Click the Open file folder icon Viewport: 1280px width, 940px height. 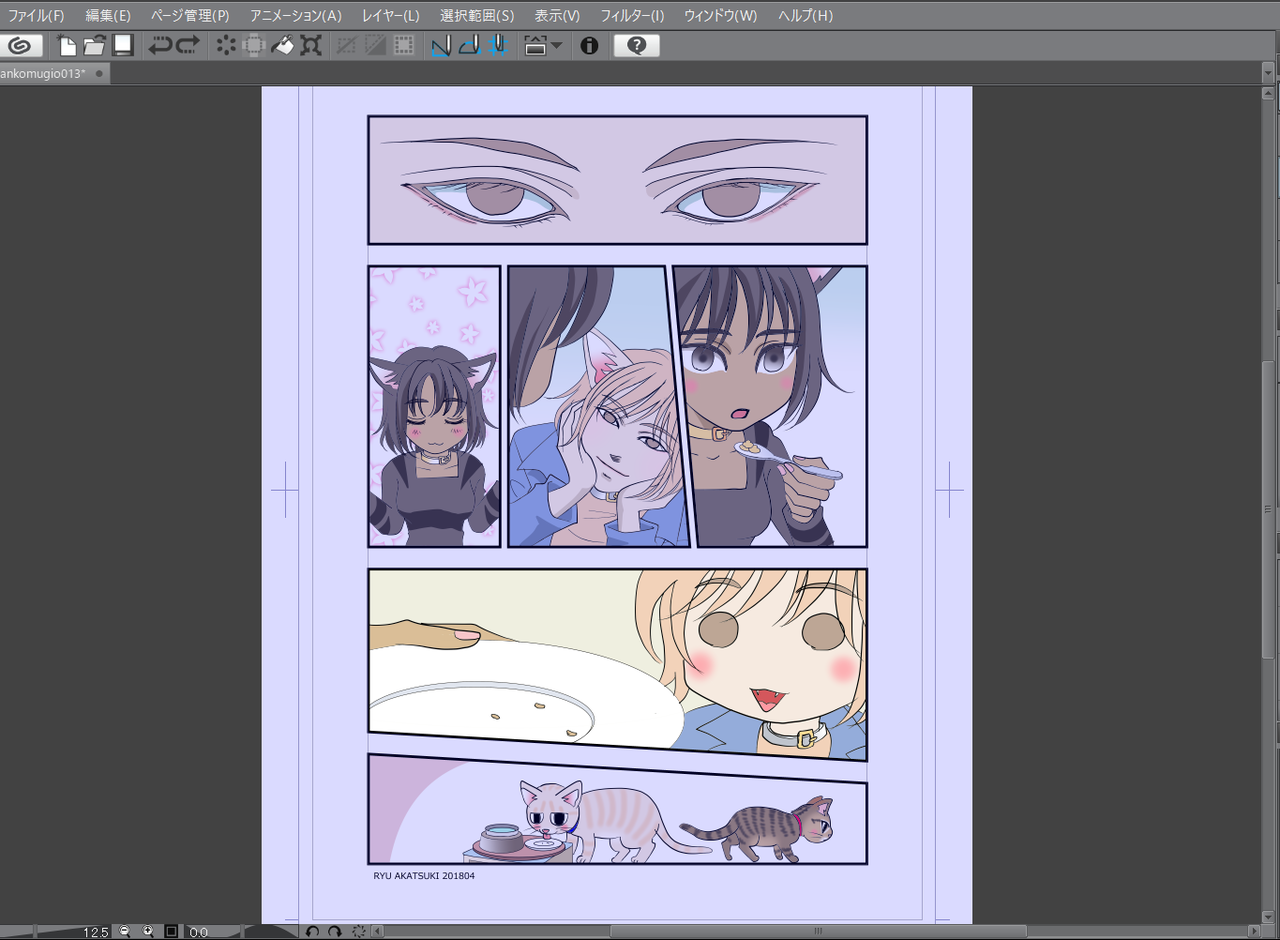[x=94, y=46]
